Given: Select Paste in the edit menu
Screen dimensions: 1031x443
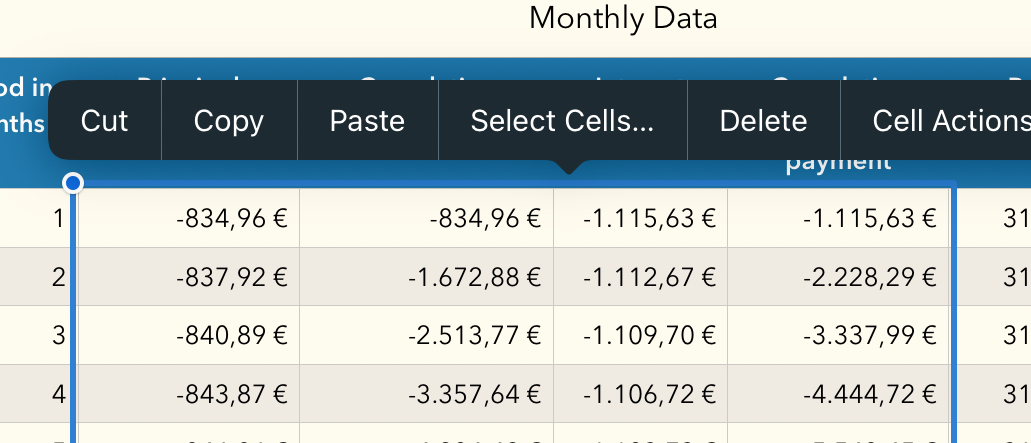Looking at the screenshot, I should click(368, 121).
